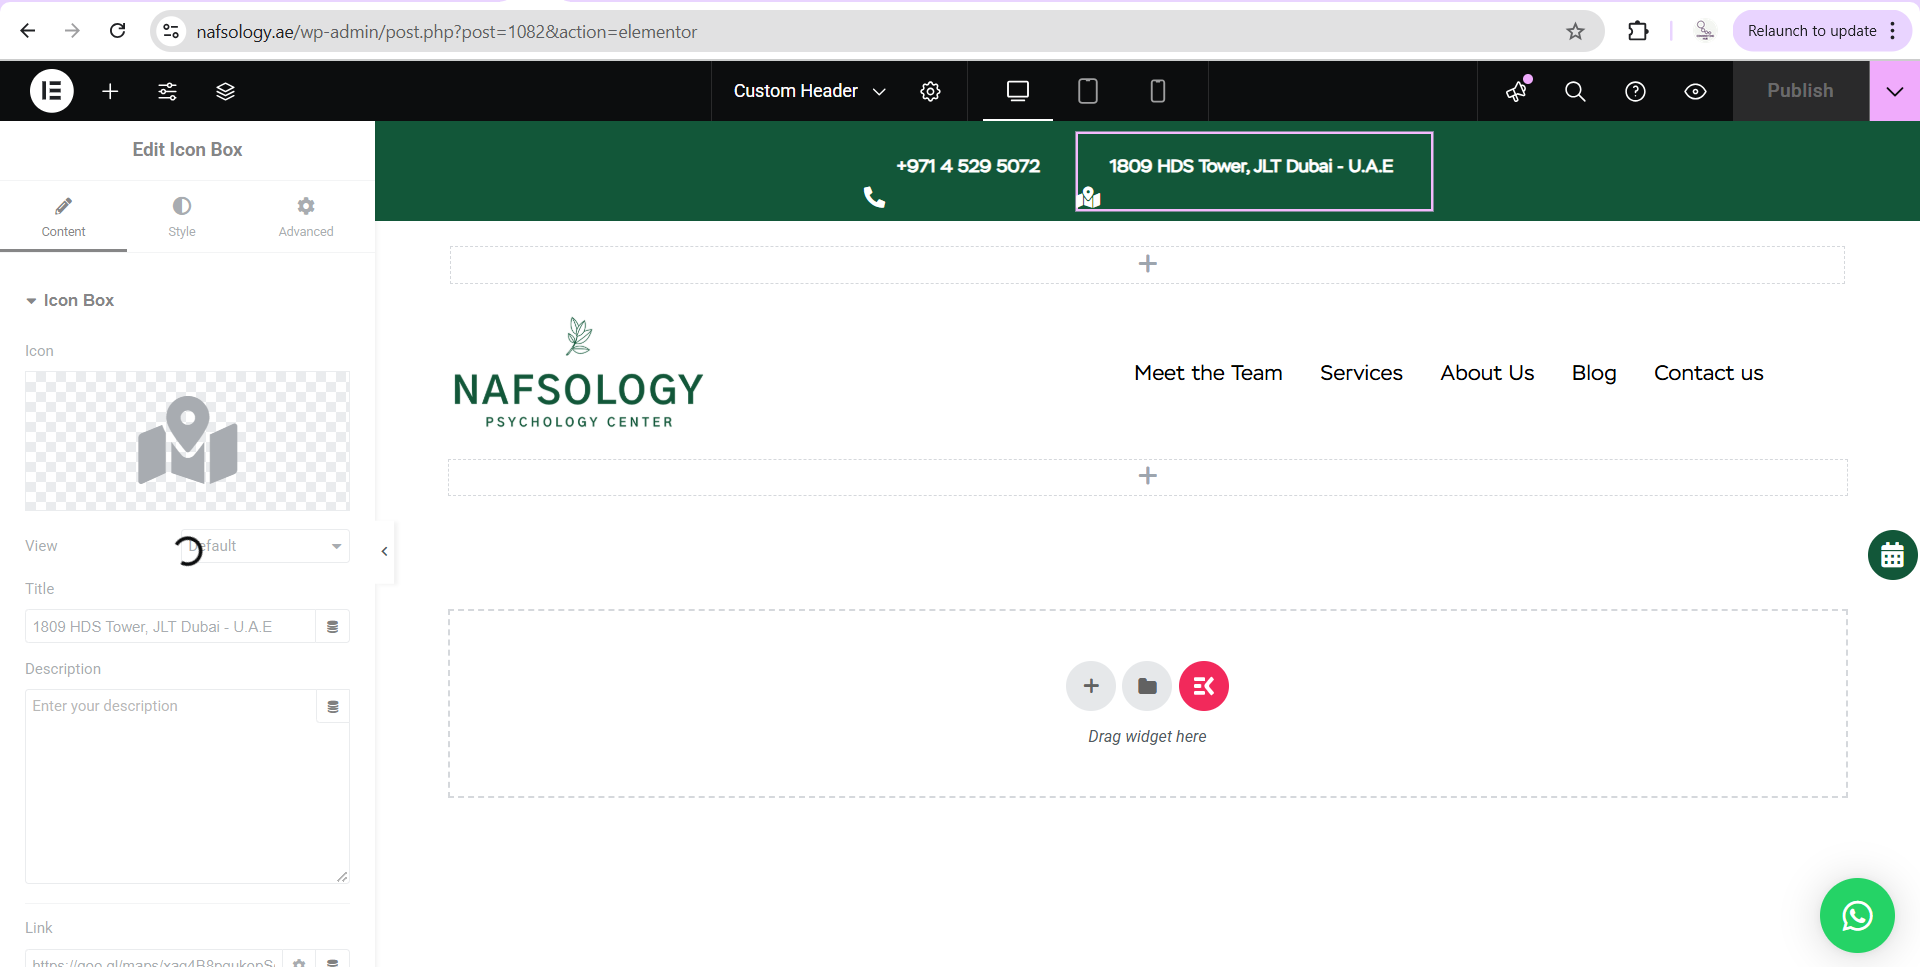Switch to Tablet responsive view
The height and width of the screenshot is (967, 1920).
1088,91
